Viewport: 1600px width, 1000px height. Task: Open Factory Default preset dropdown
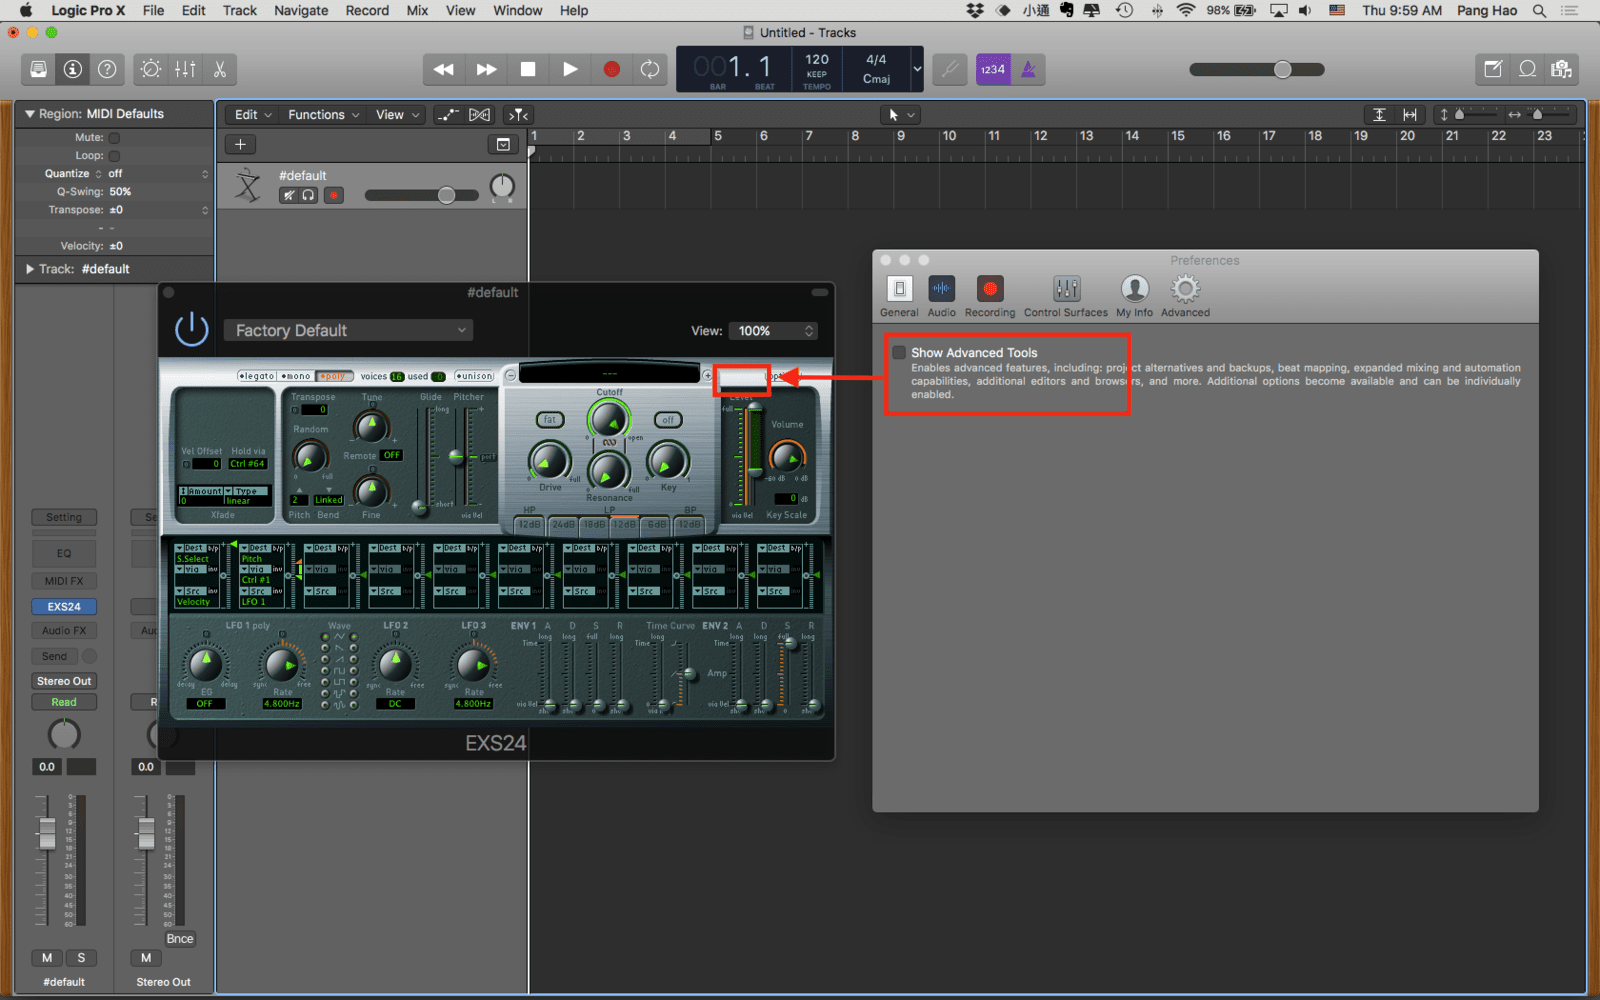[x=348, y=330]
